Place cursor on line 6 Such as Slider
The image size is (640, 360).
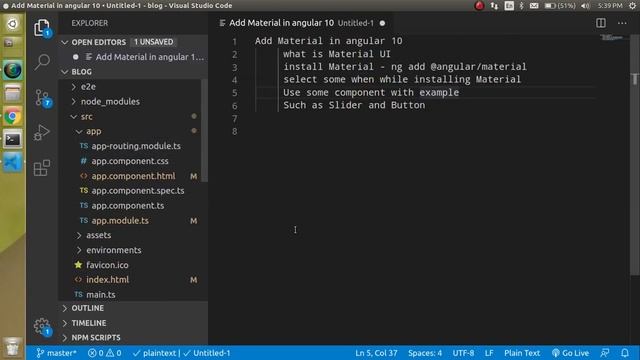[354, 105]
